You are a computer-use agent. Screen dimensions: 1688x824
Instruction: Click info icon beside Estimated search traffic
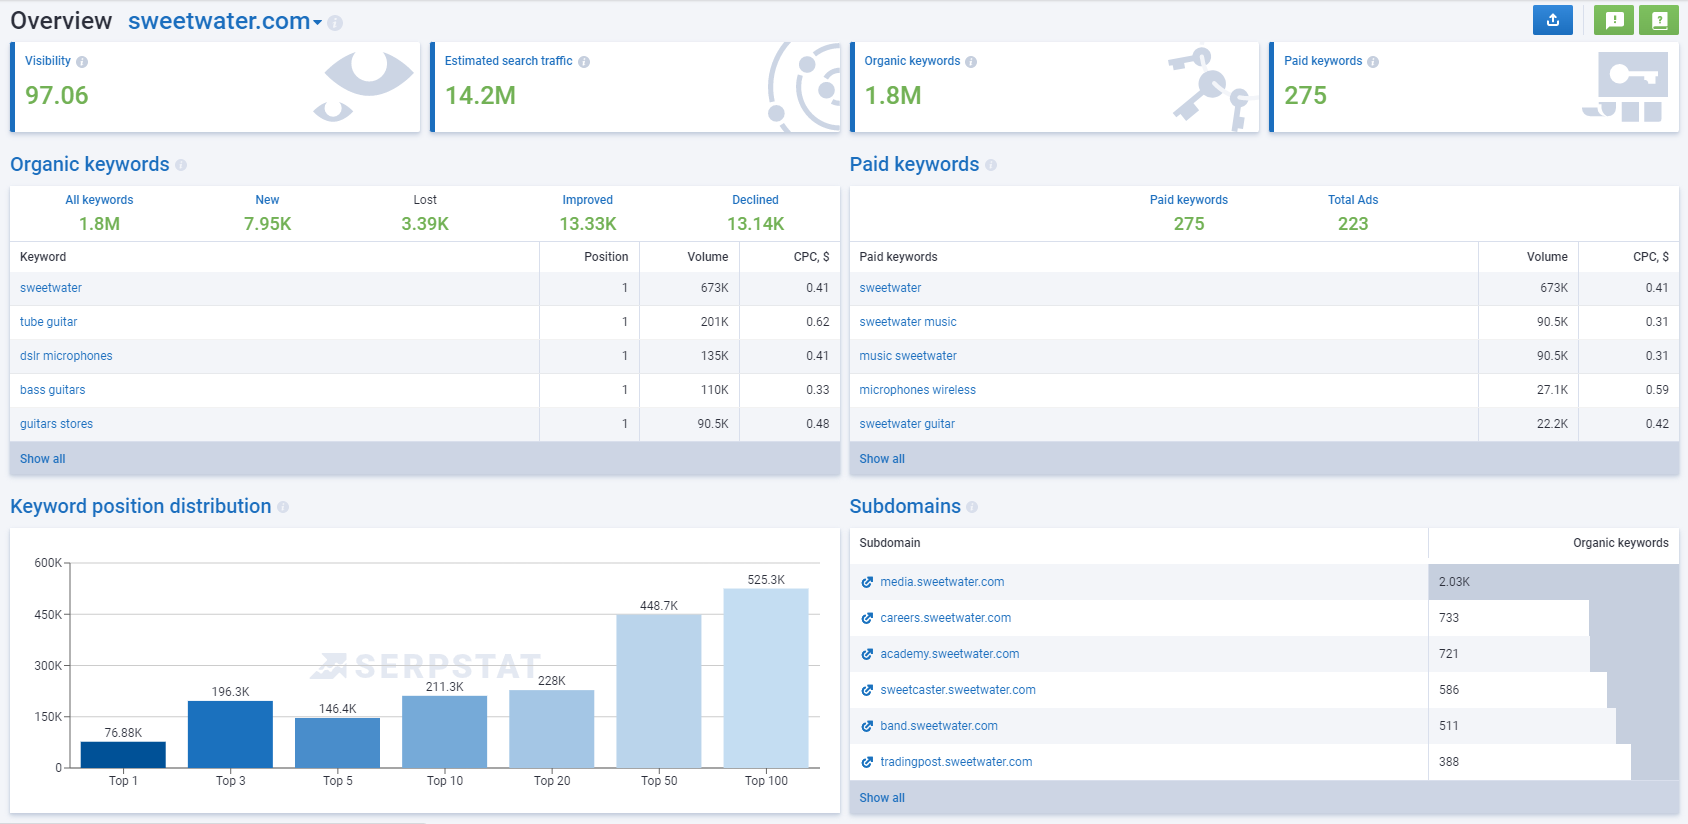(x=584, y=62)
